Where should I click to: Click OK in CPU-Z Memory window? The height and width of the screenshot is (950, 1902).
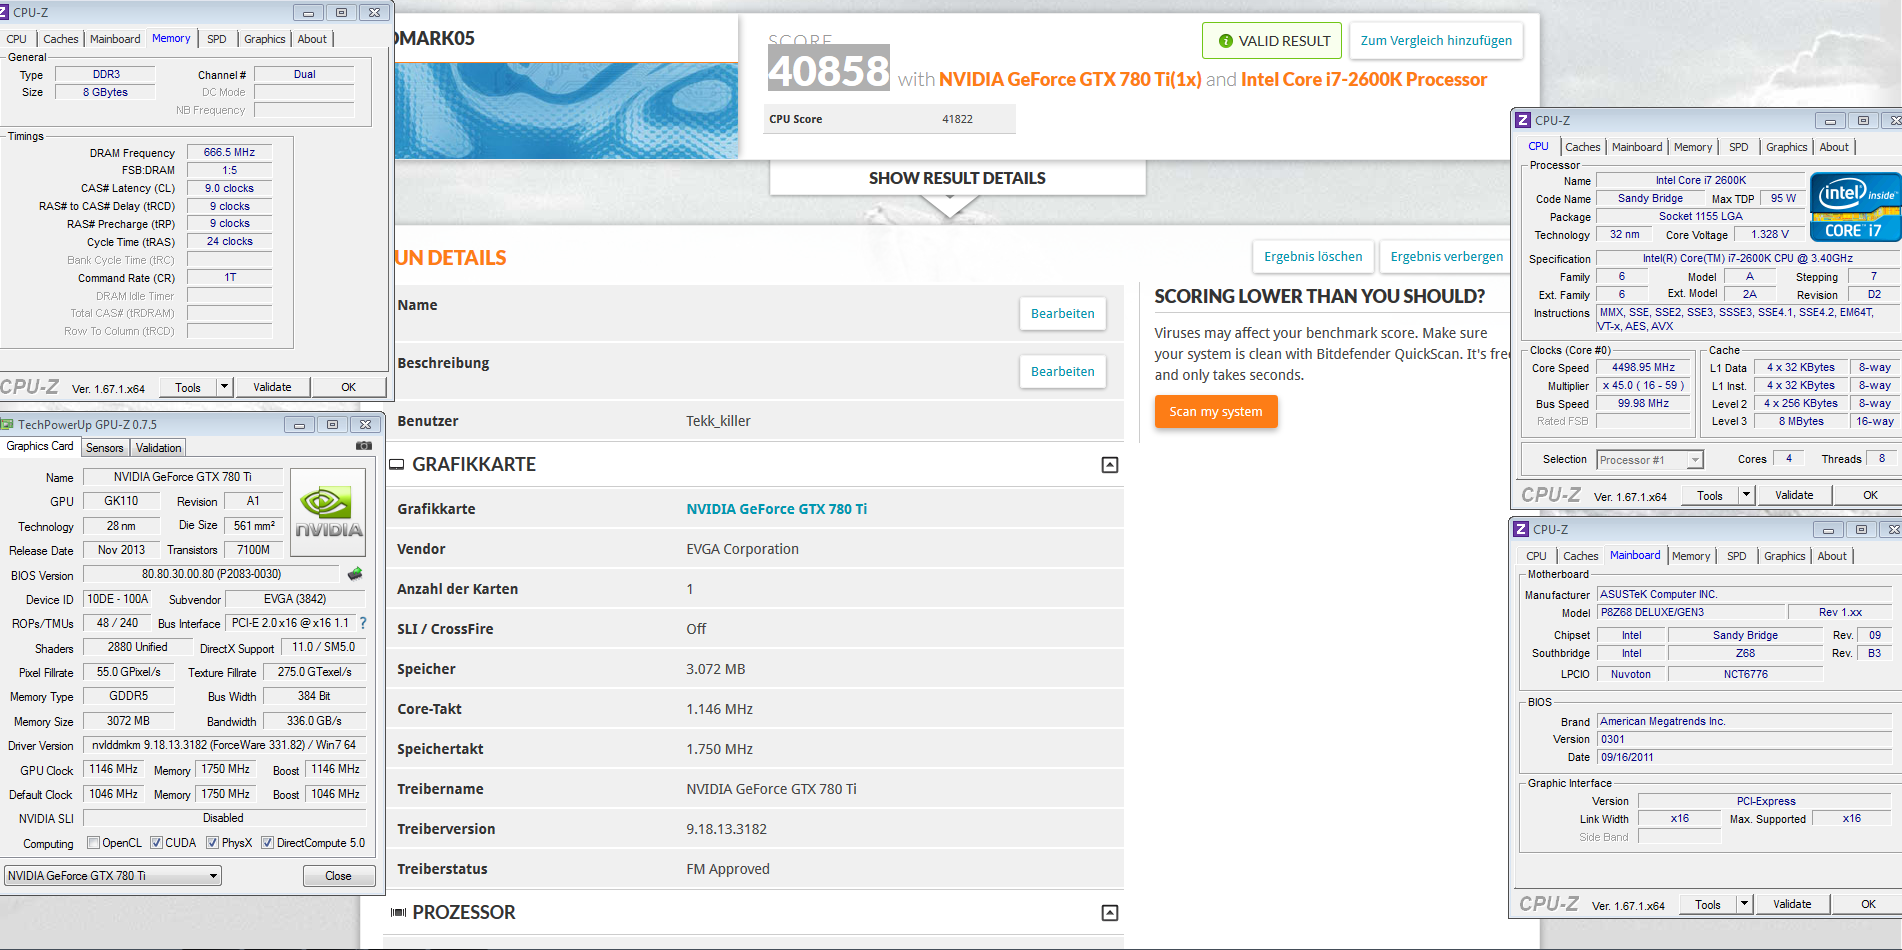click(348, 387)
